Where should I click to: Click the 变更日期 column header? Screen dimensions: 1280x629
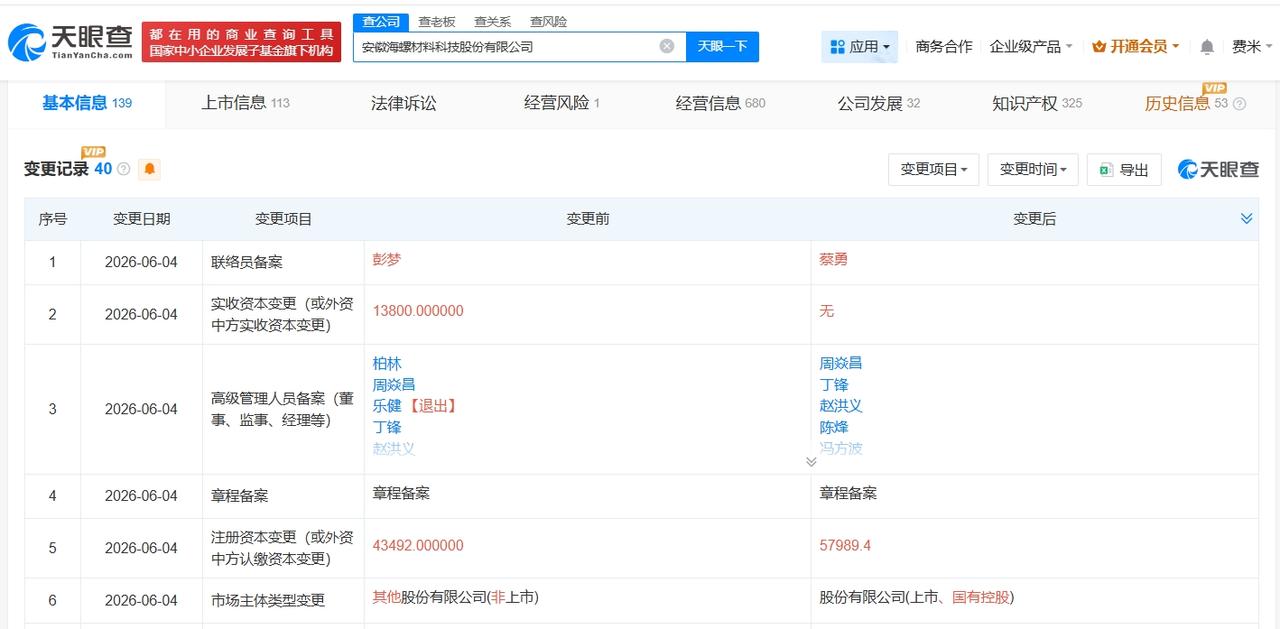point(141,219)
